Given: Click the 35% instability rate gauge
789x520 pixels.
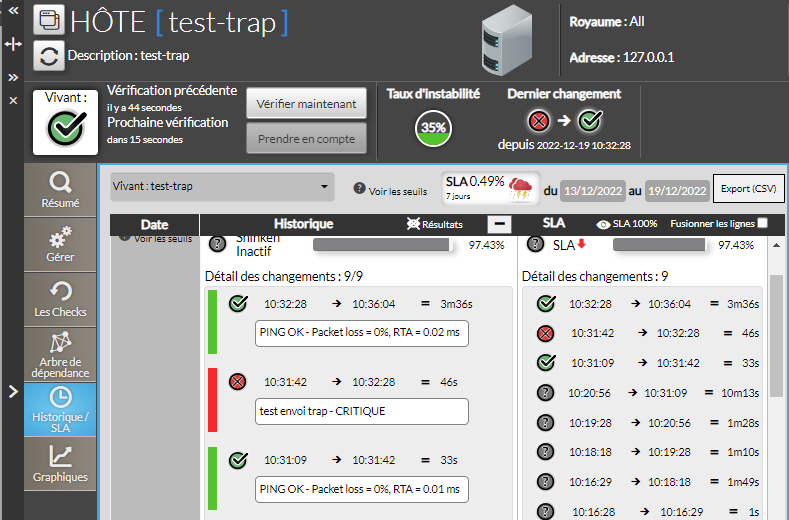Looking at the screenshot, I should [x=433, y=128].
